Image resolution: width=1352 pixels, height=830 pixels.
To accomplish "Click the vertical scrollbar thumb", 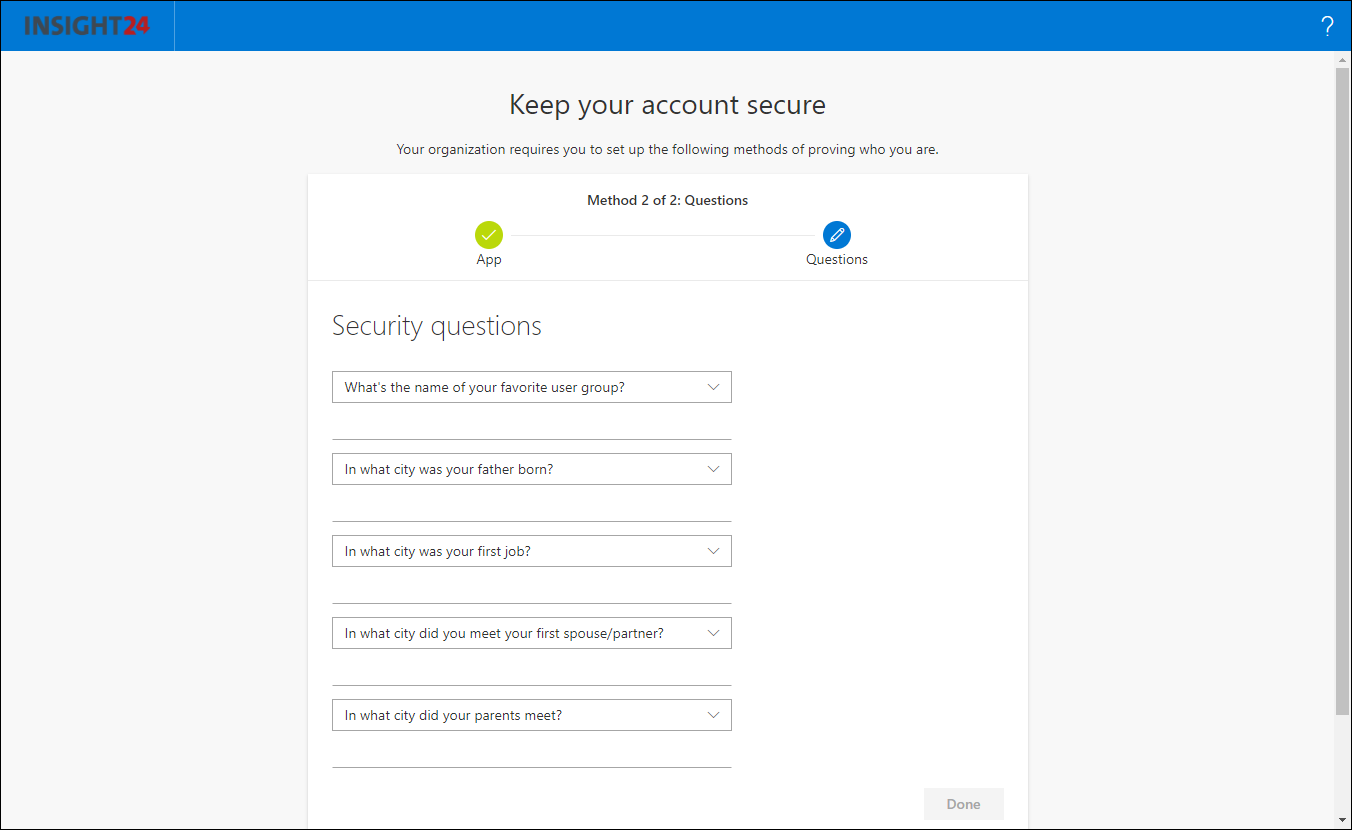I will pyautogui.click(x=1342, y=390).
